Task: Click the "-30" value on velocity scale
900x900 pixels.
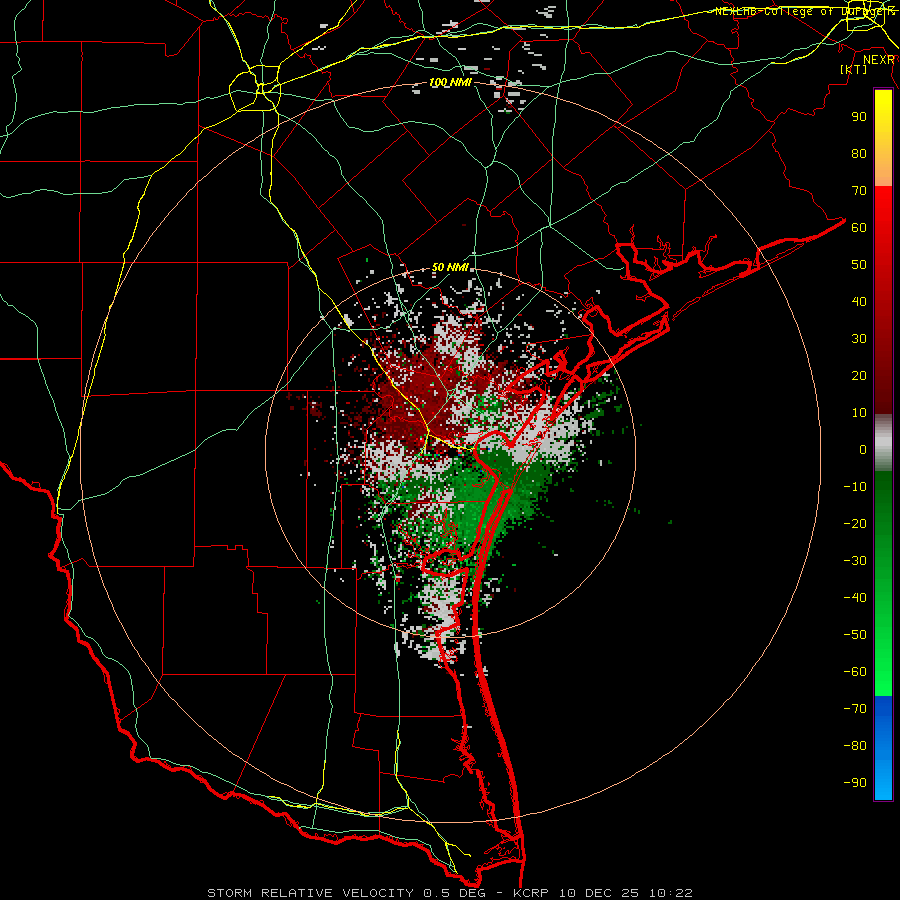Action: tap(855, 561)
